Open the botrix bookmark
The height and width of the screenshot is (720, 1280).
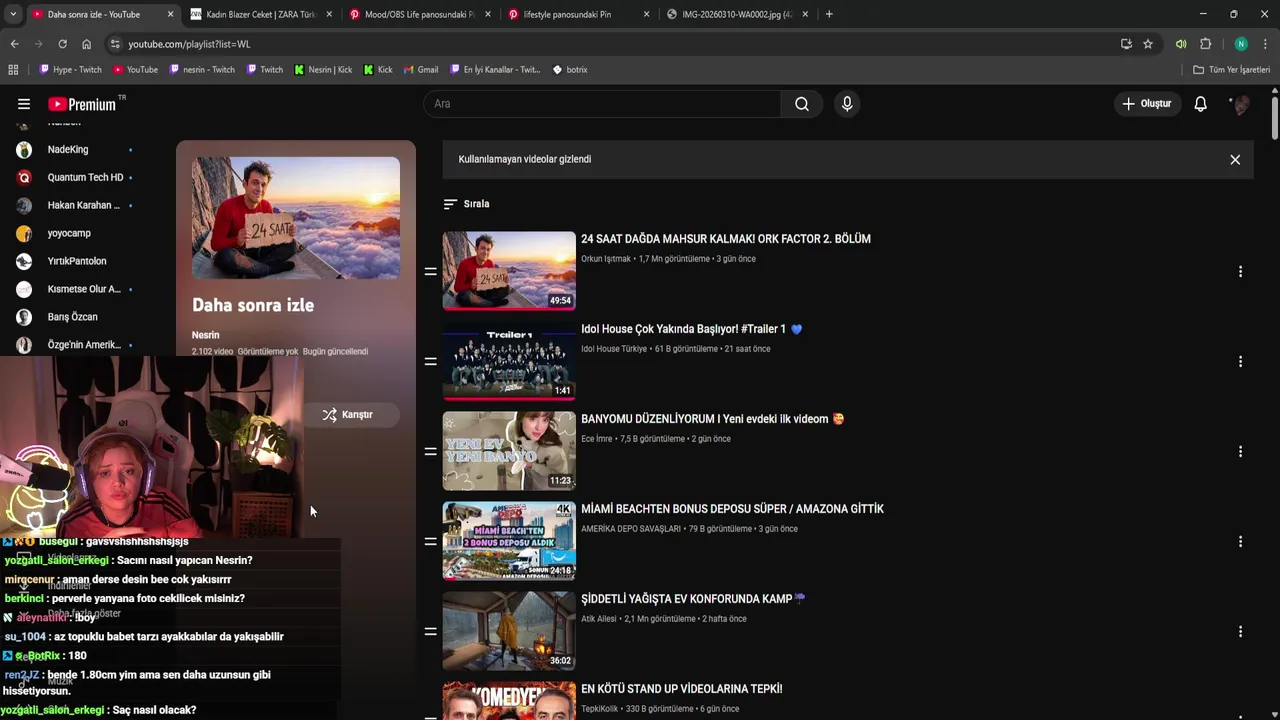[570, 70]
